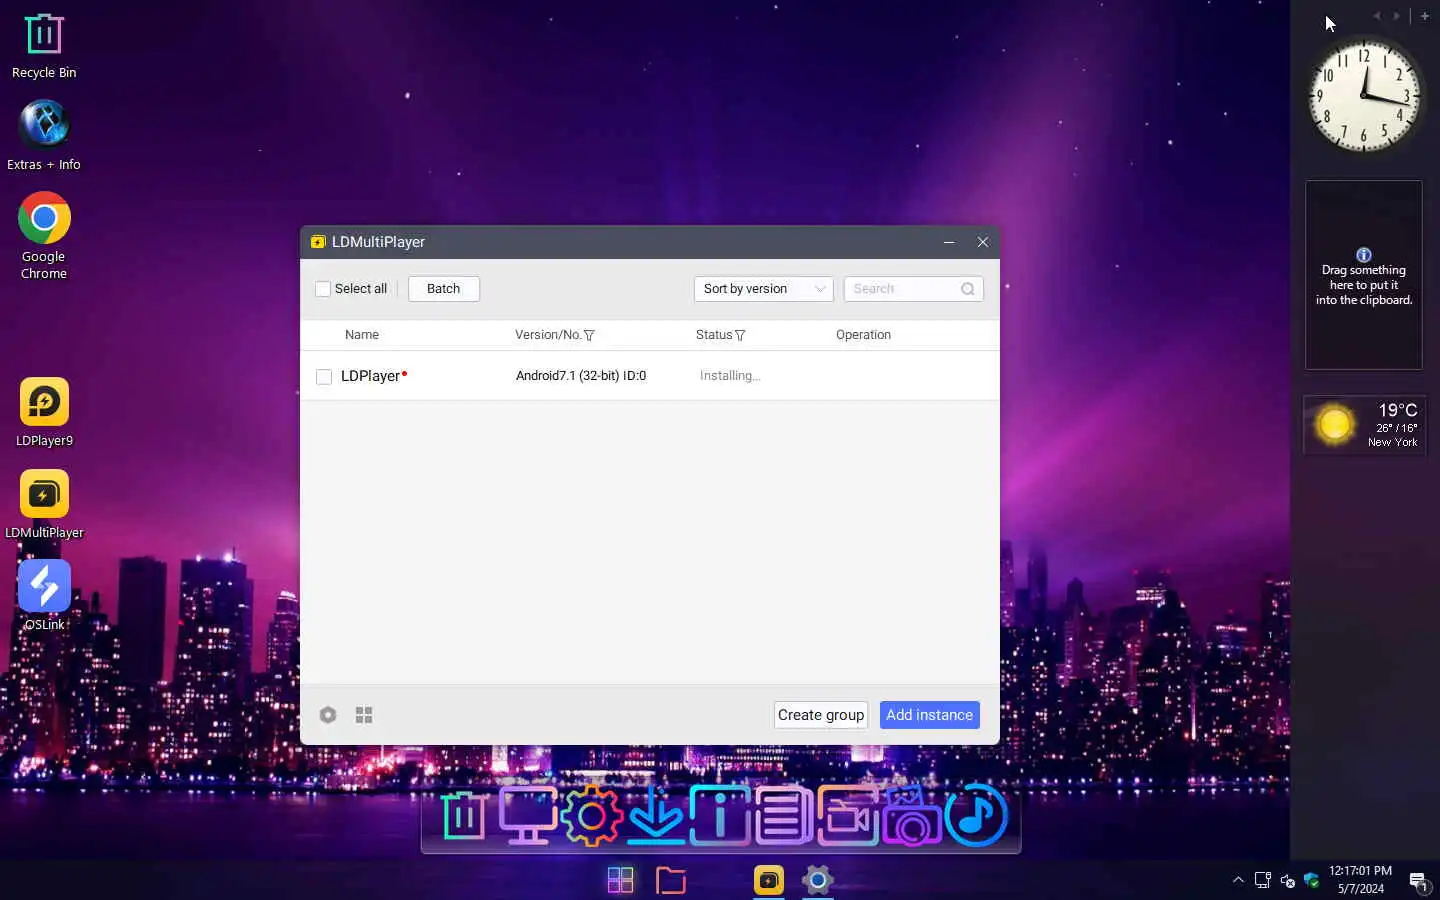This screenshot has height=900, width=1440.
Task: Launch the LDPlayer9 desktop shortcut
Action: 44,412
